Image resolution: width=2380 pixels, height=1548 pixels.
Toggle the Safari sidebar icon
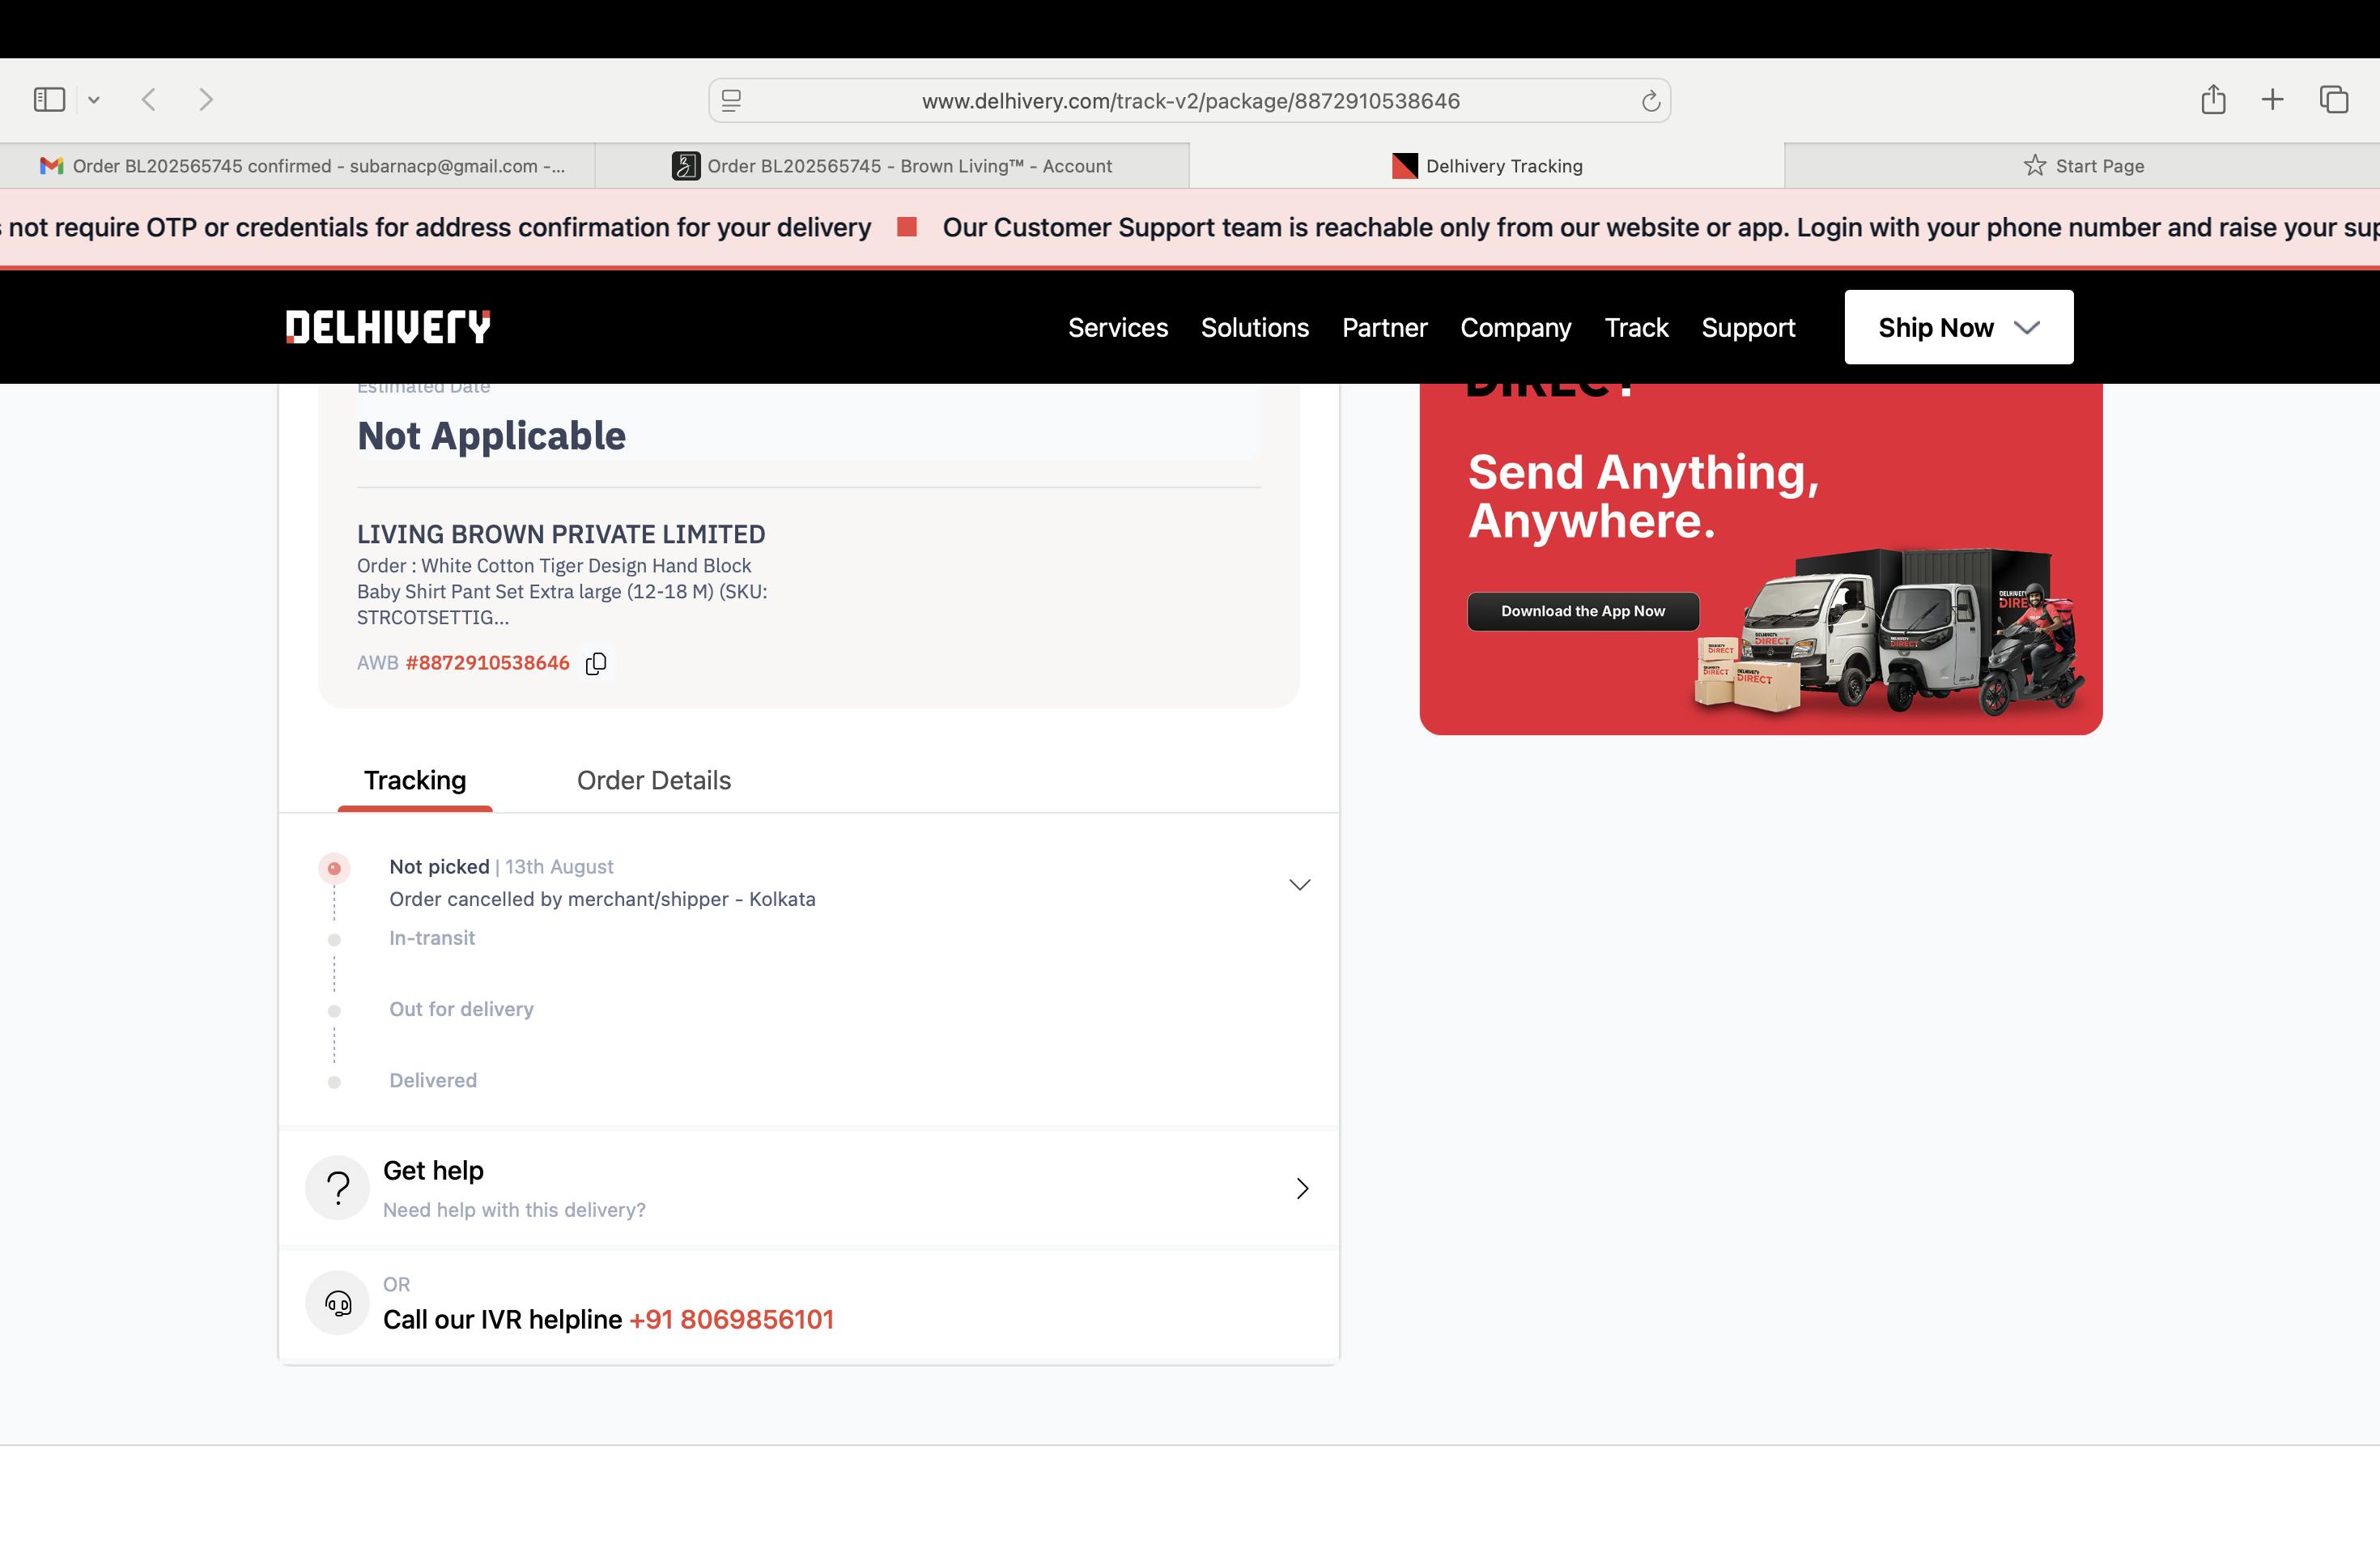49,99
